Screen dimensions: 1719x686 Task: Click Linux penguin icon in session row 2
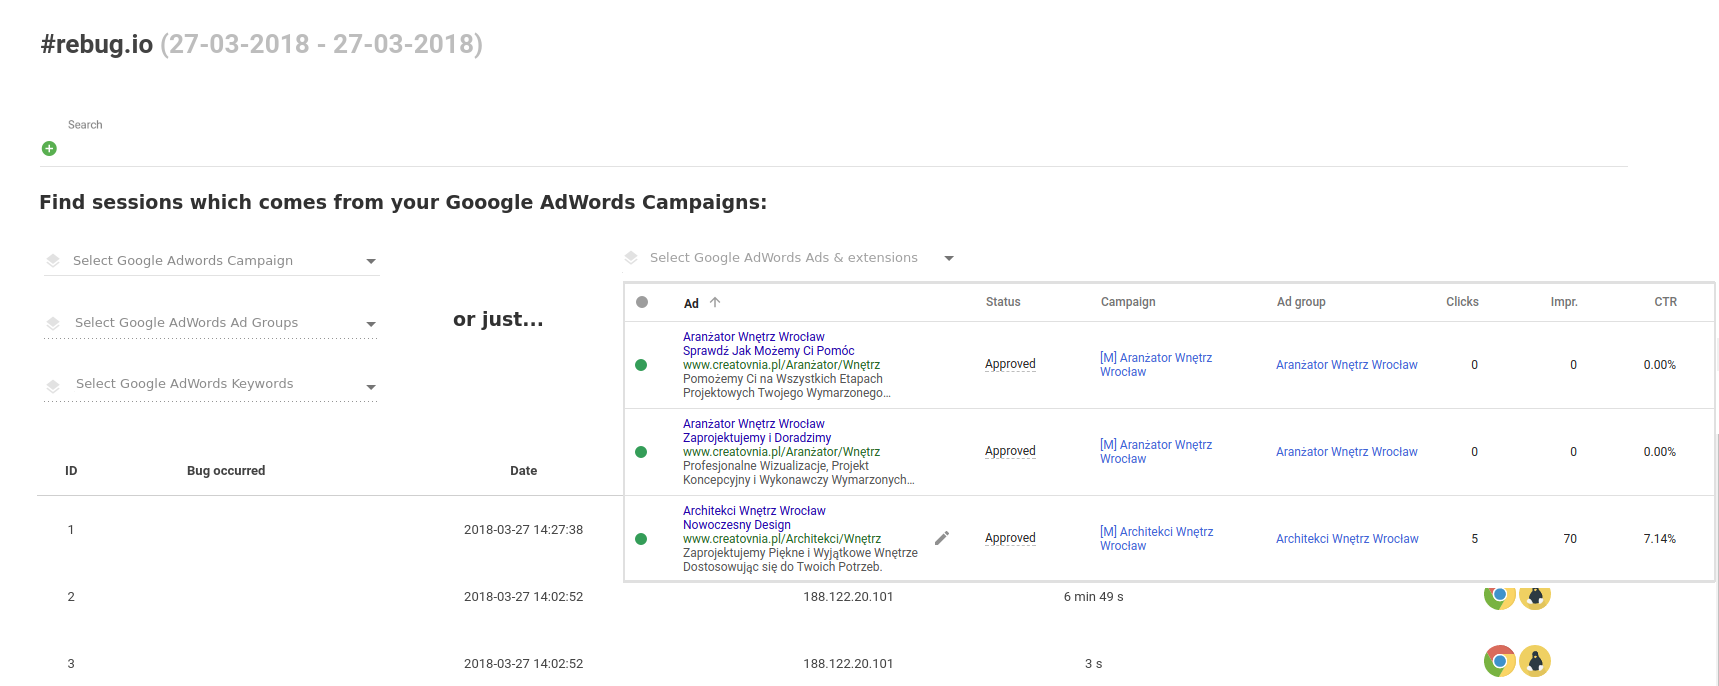point(1535,596)
